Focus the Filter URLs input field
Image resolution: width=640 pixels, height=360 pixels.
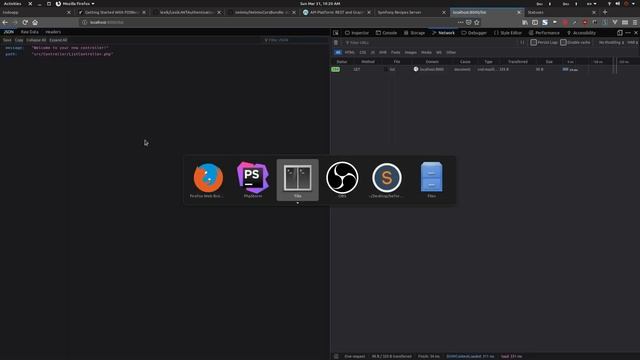[431, 42]
